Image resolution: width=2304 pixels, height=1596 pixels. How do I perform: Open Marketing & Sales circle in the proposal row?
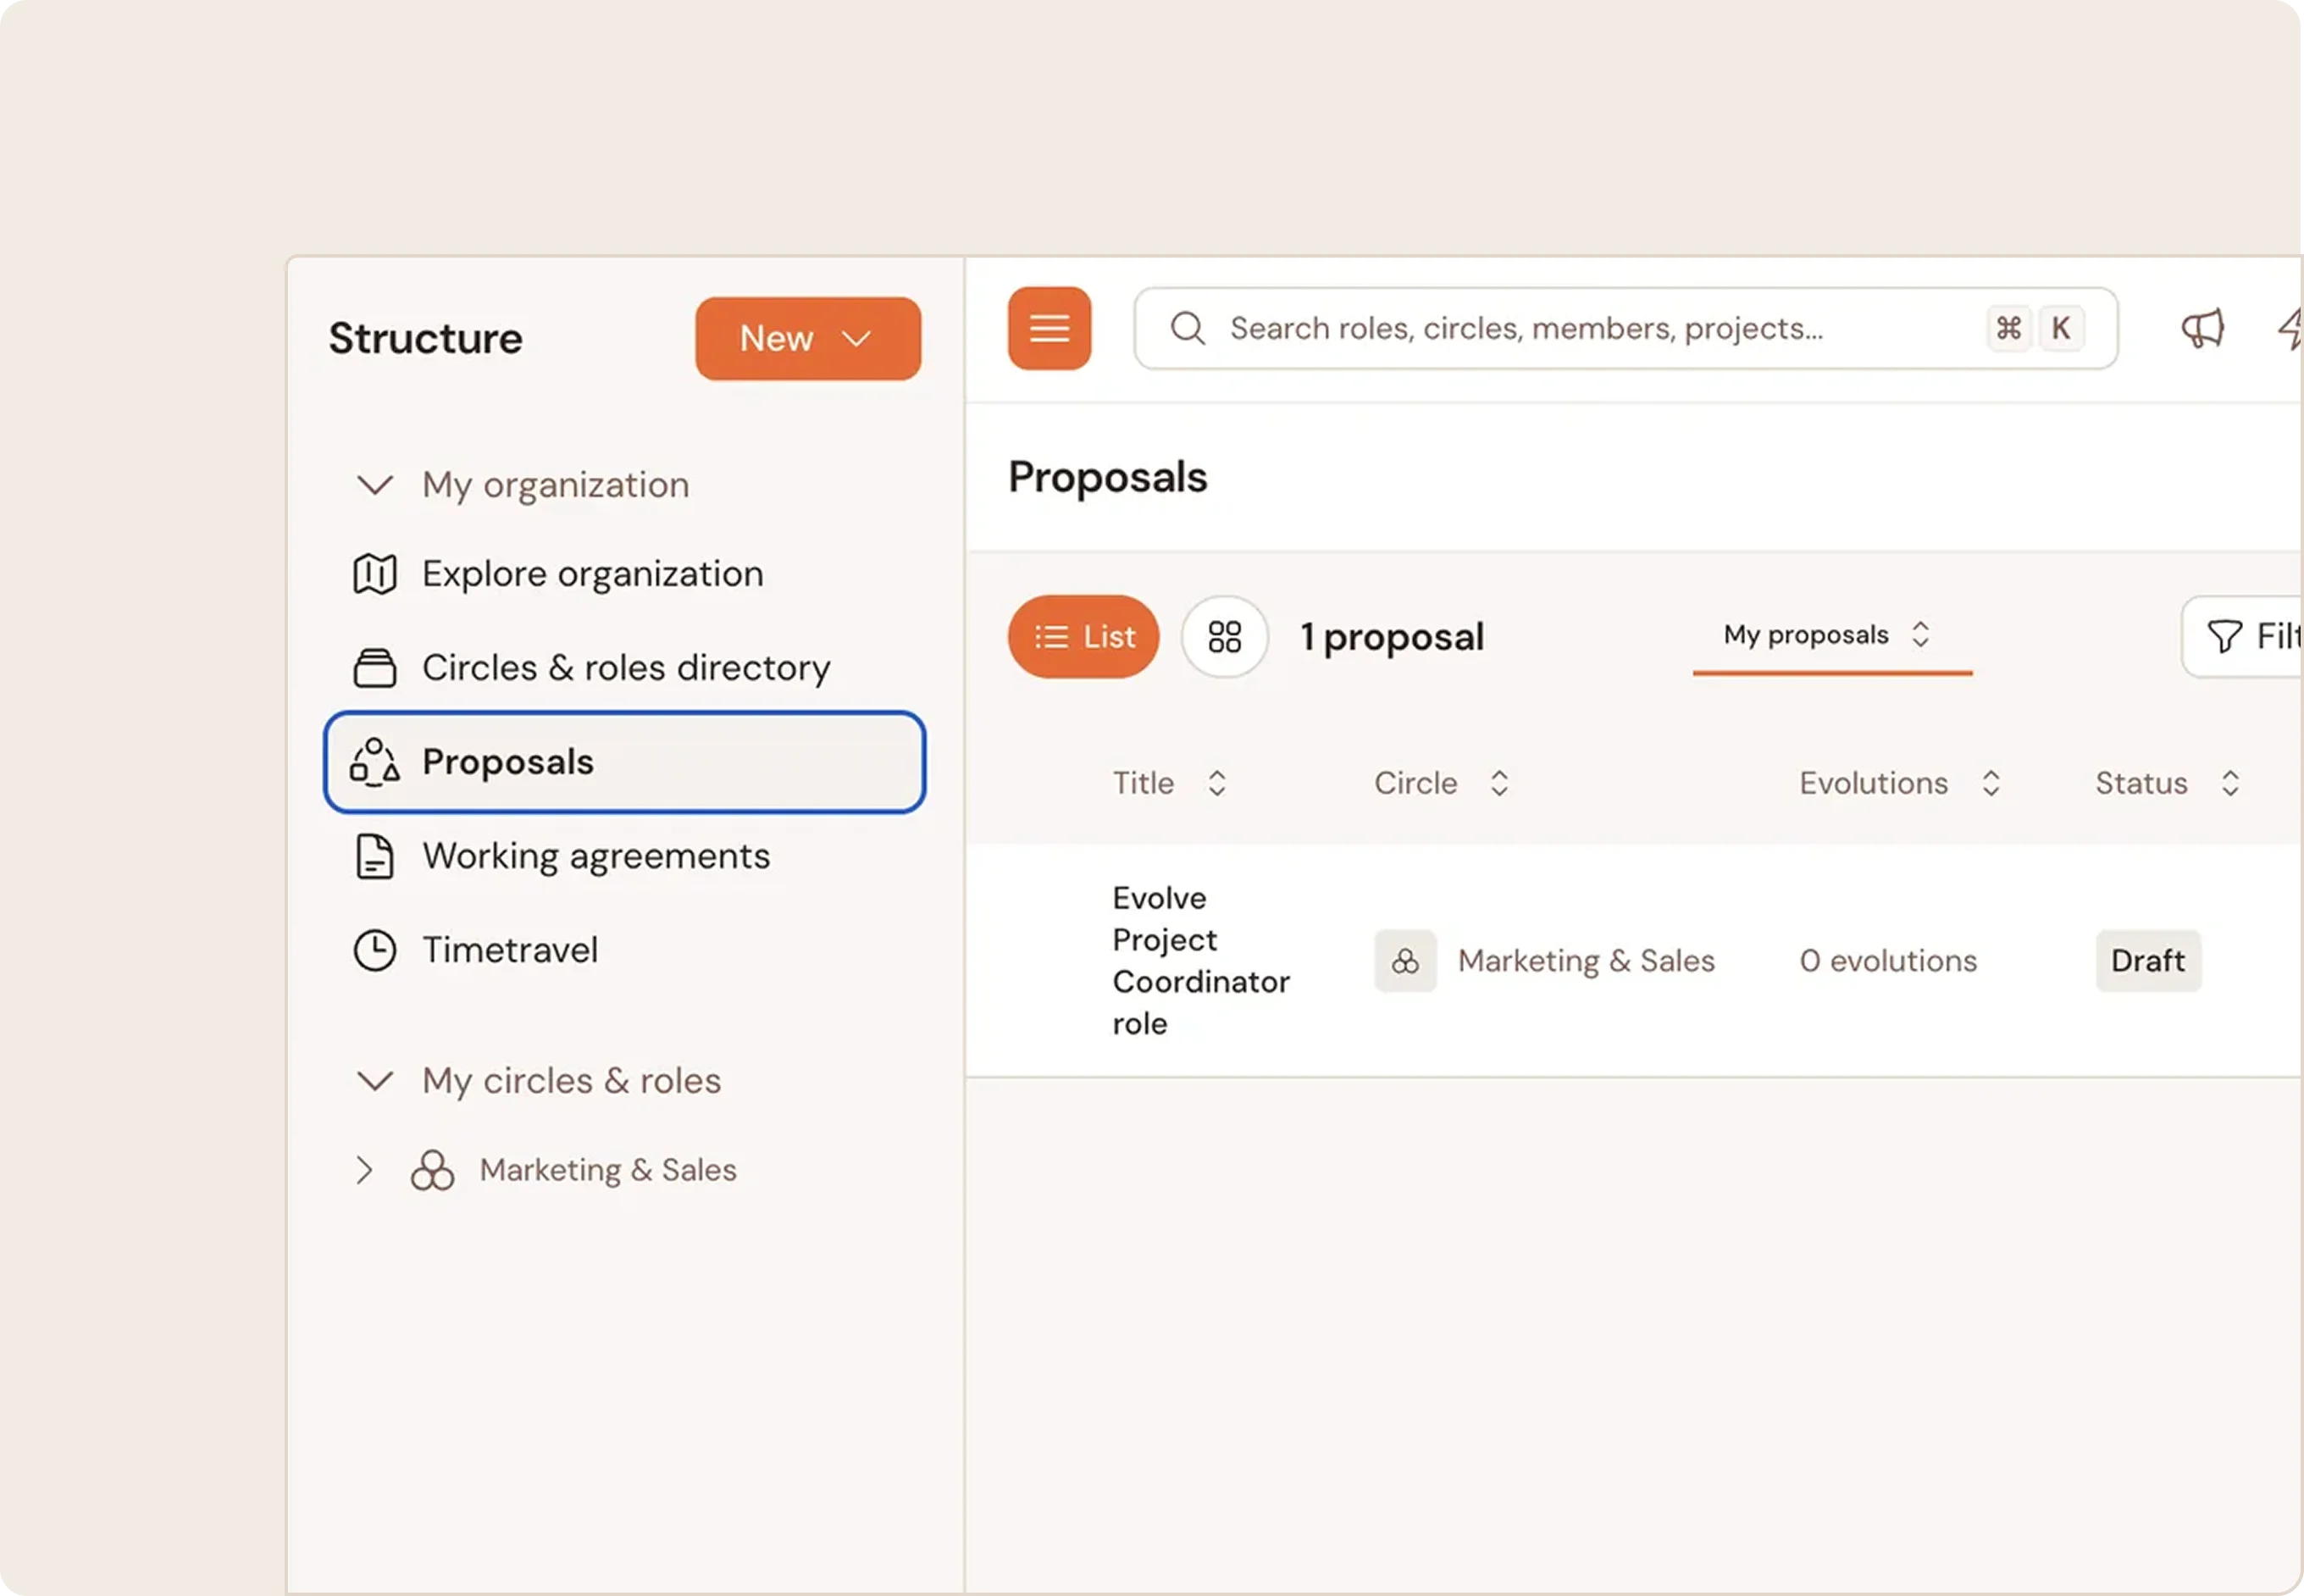click(x=1586, y=961)
